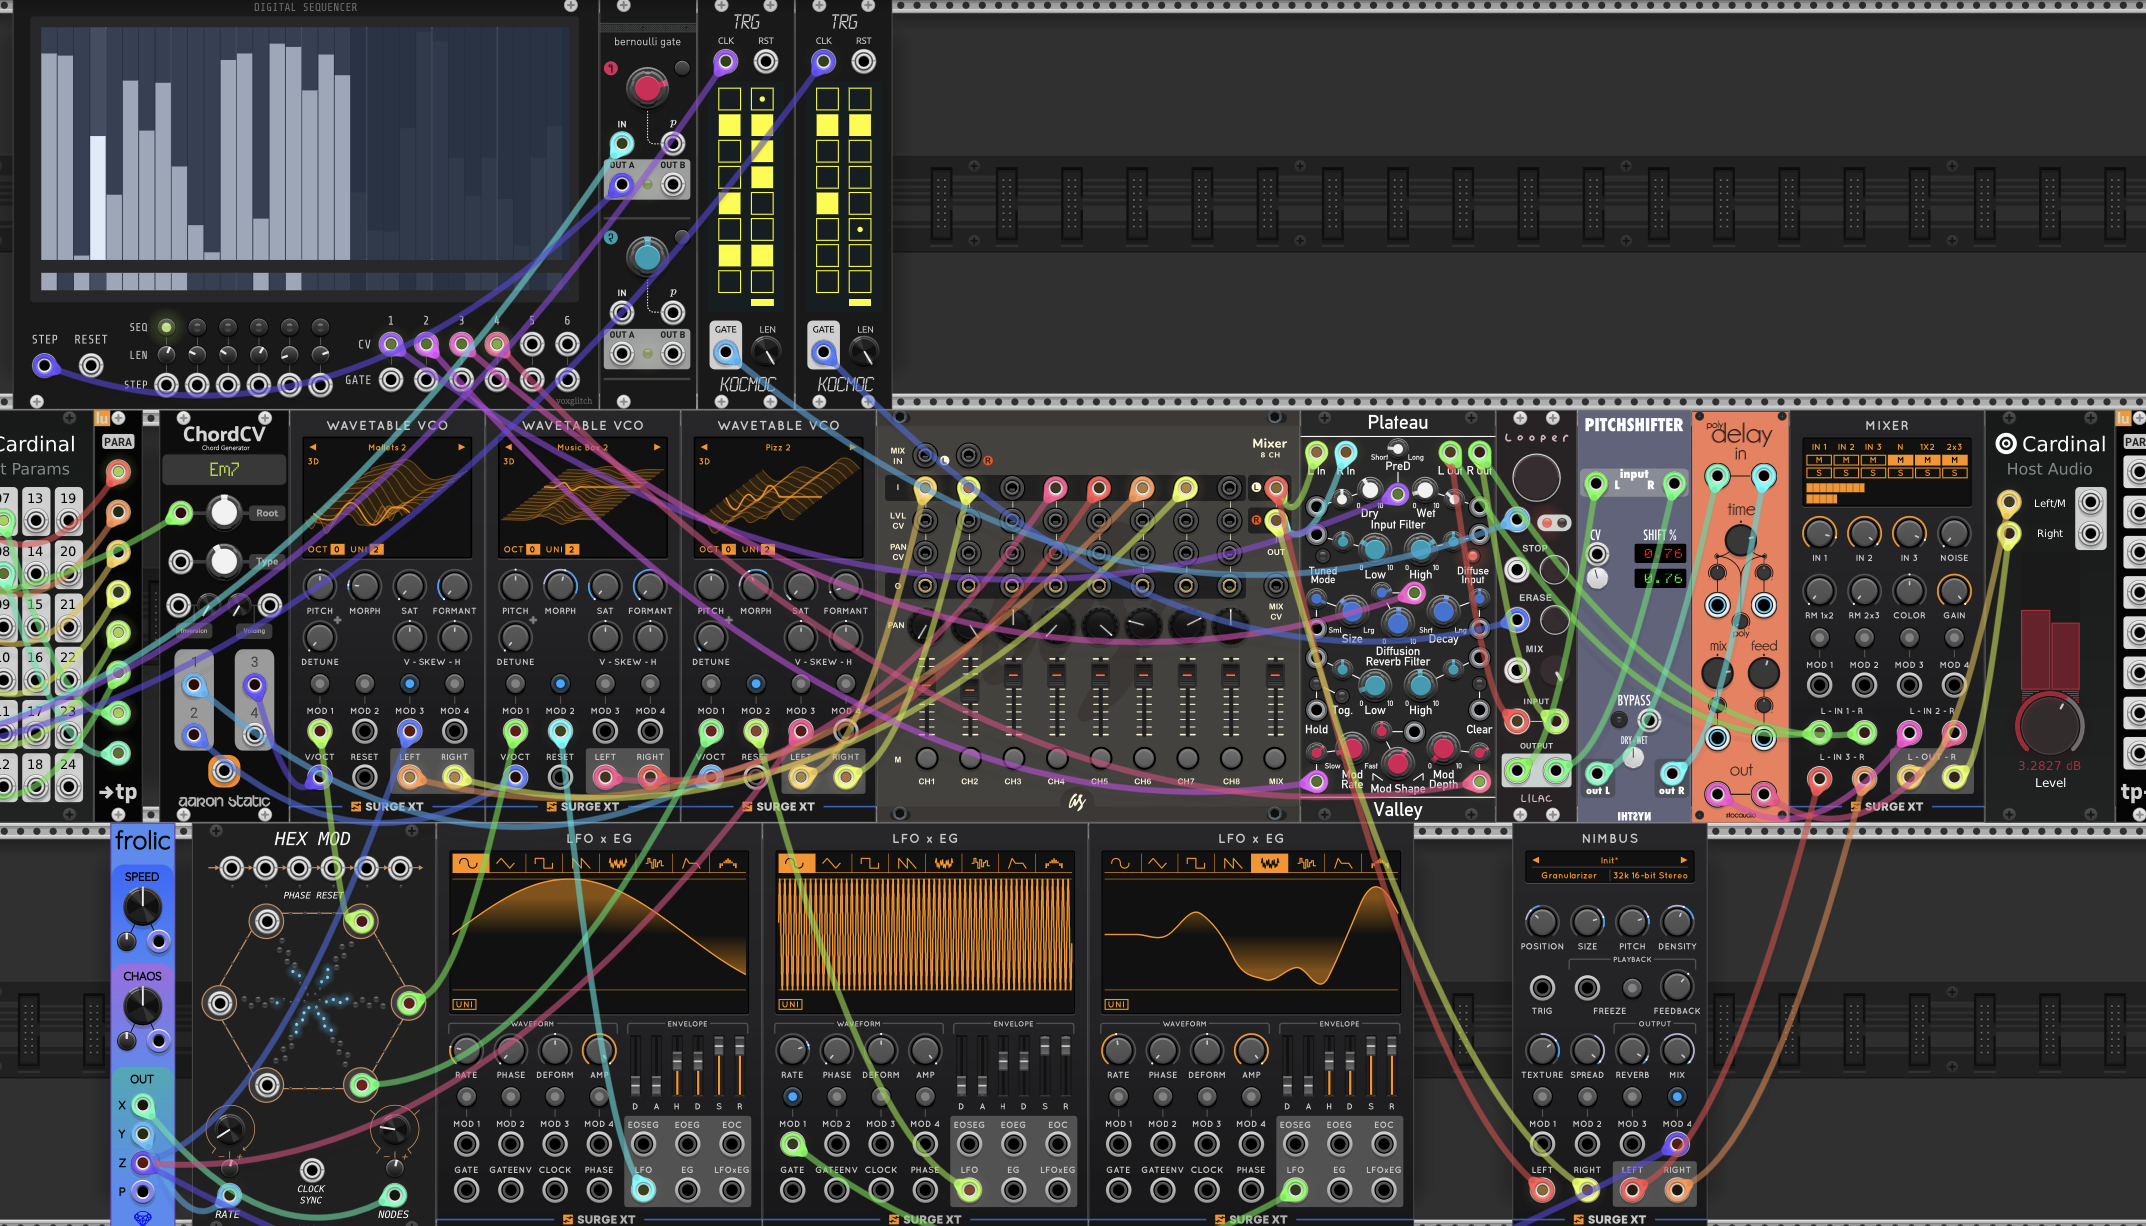Viewport: 2146px width, 1226px height.
Task: Toggle IN 2 solo in Surge Mixer
Action: [x=1846, y=472]
